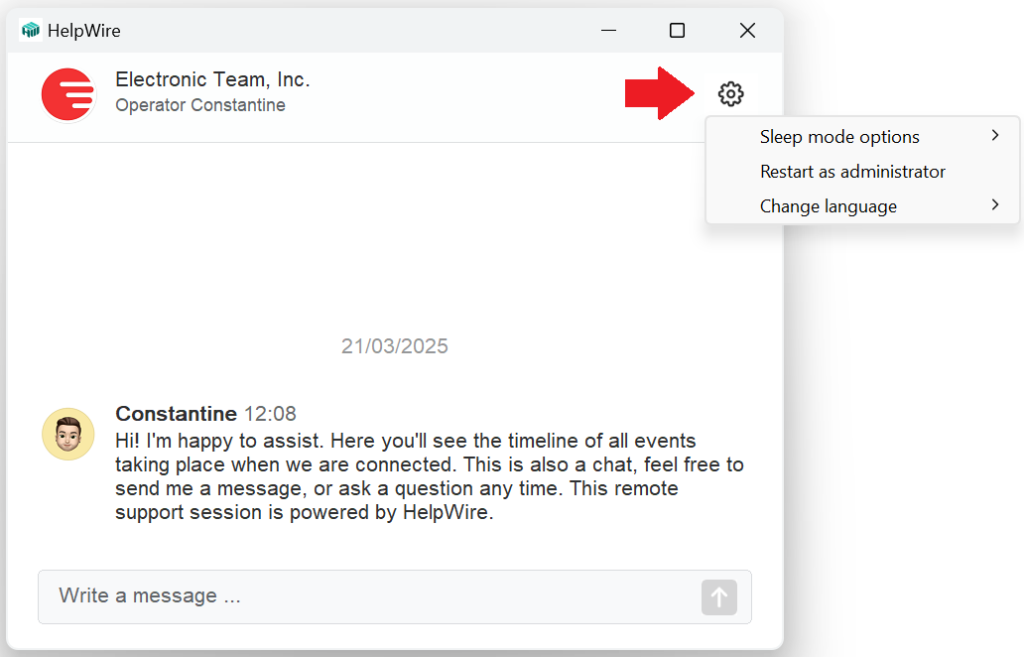Select Sleep mode options from the menu
The height and width of the screenshot is (657, 1024).
click(839, 136)
